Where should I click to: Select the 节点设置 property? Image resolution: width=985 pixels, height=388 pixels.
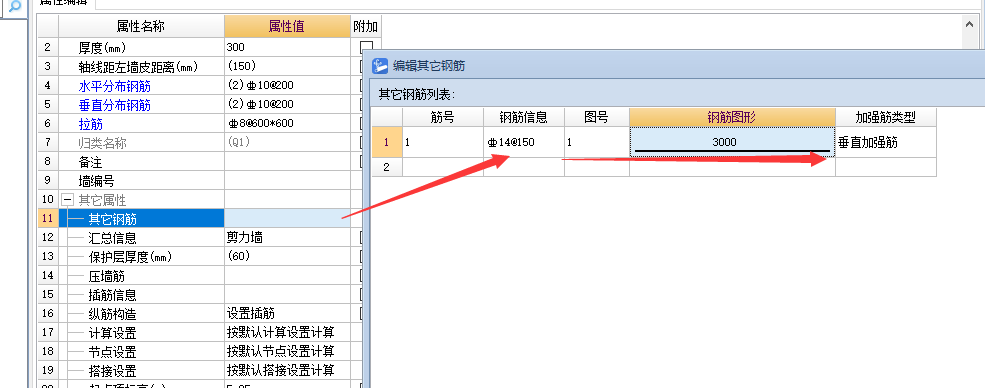(141, 352)
